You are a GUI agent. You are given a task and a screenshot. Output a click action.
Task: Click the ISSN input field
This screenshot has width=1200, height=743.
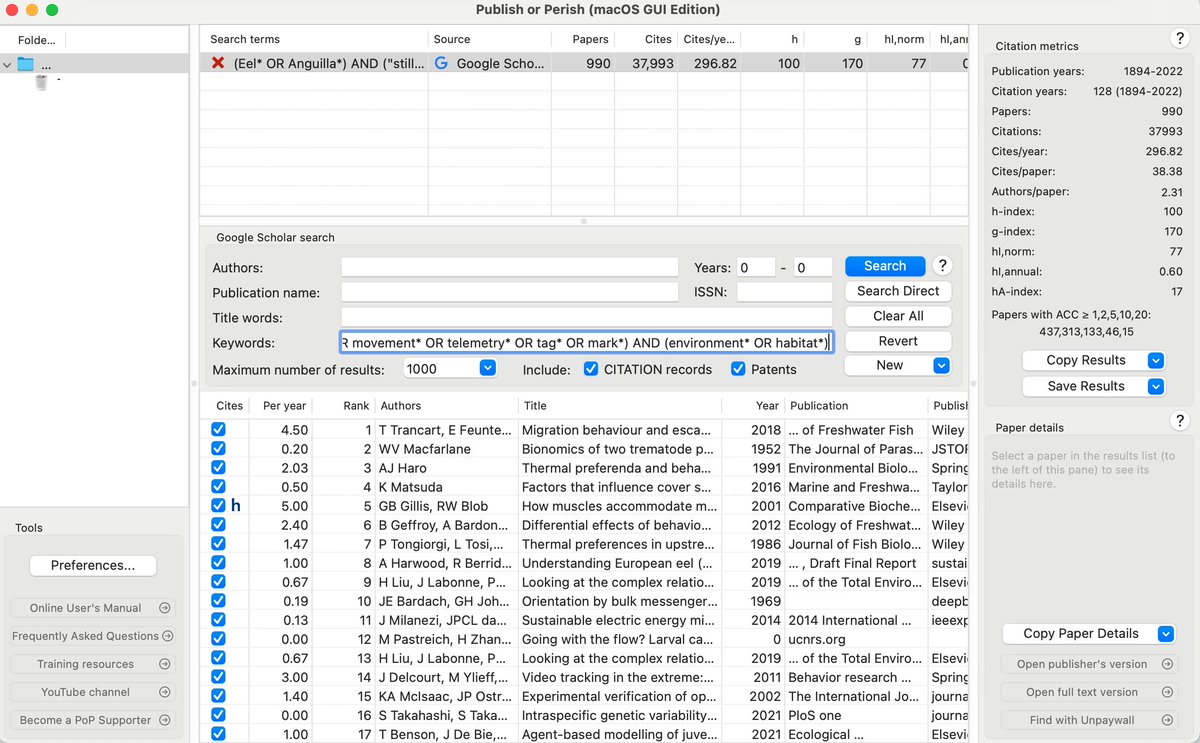coord(785,292)
